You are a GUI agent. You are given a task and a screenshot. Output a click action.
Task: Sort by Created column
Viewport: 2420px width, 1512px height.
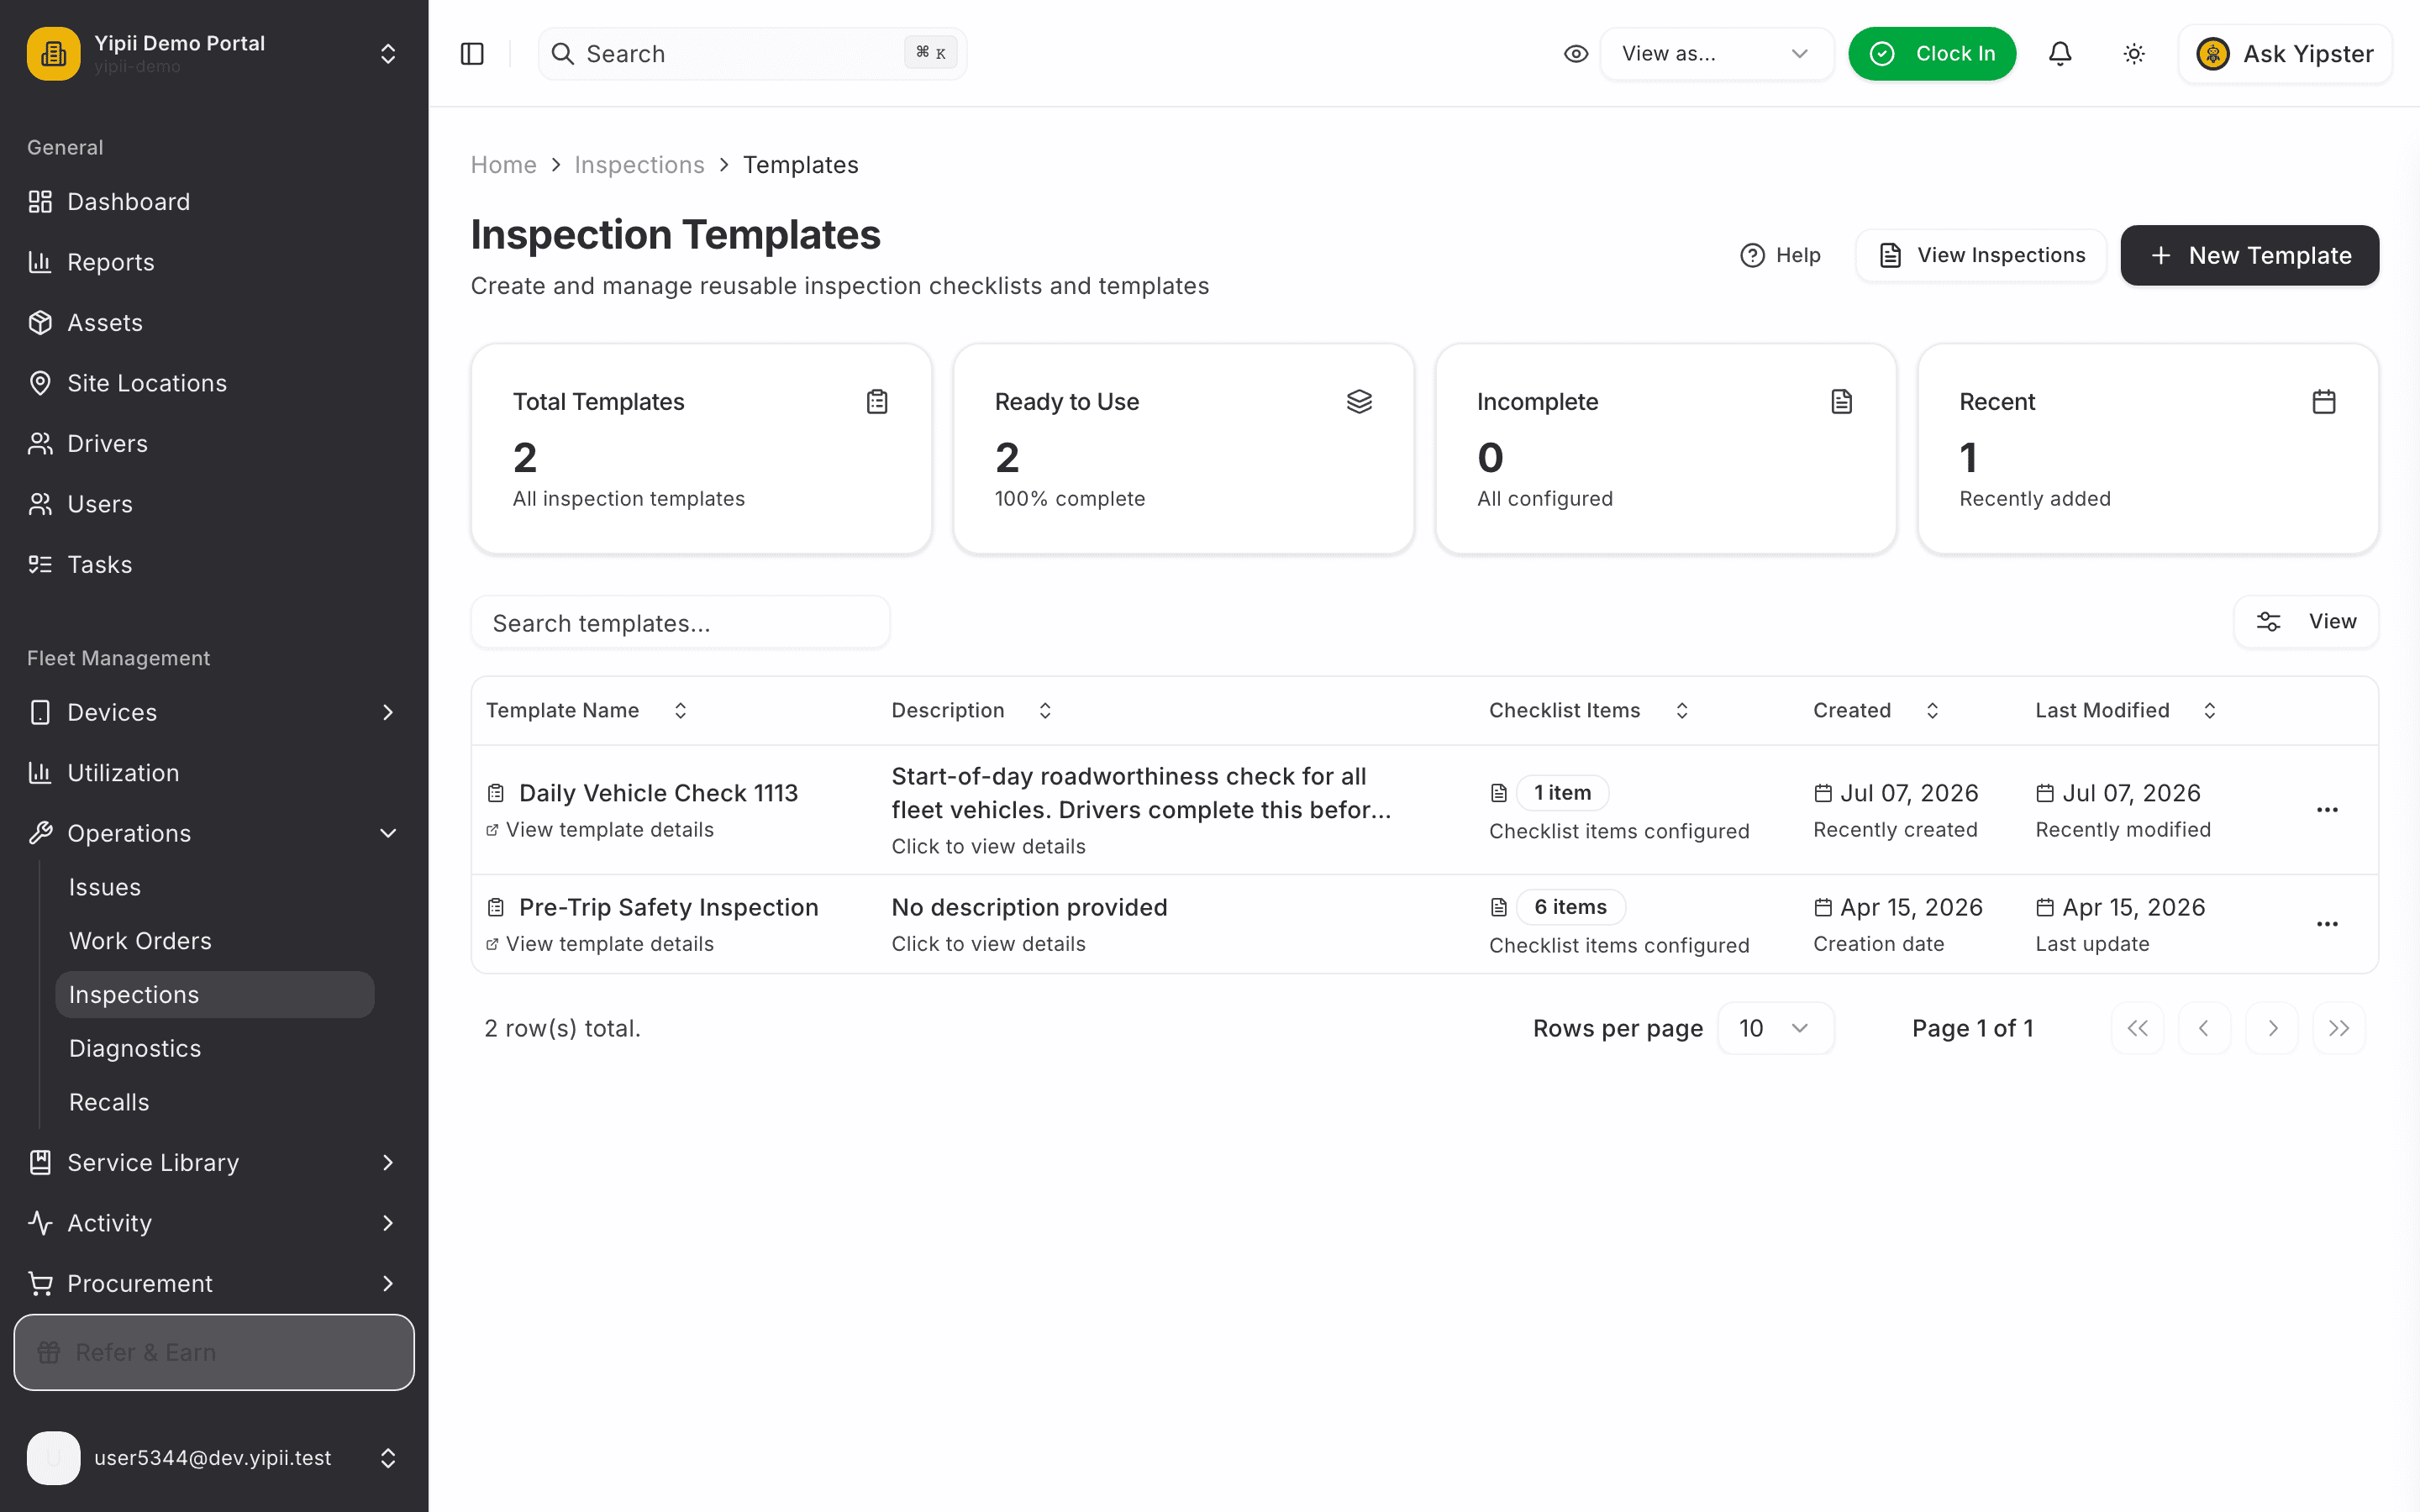(1876, 711)
